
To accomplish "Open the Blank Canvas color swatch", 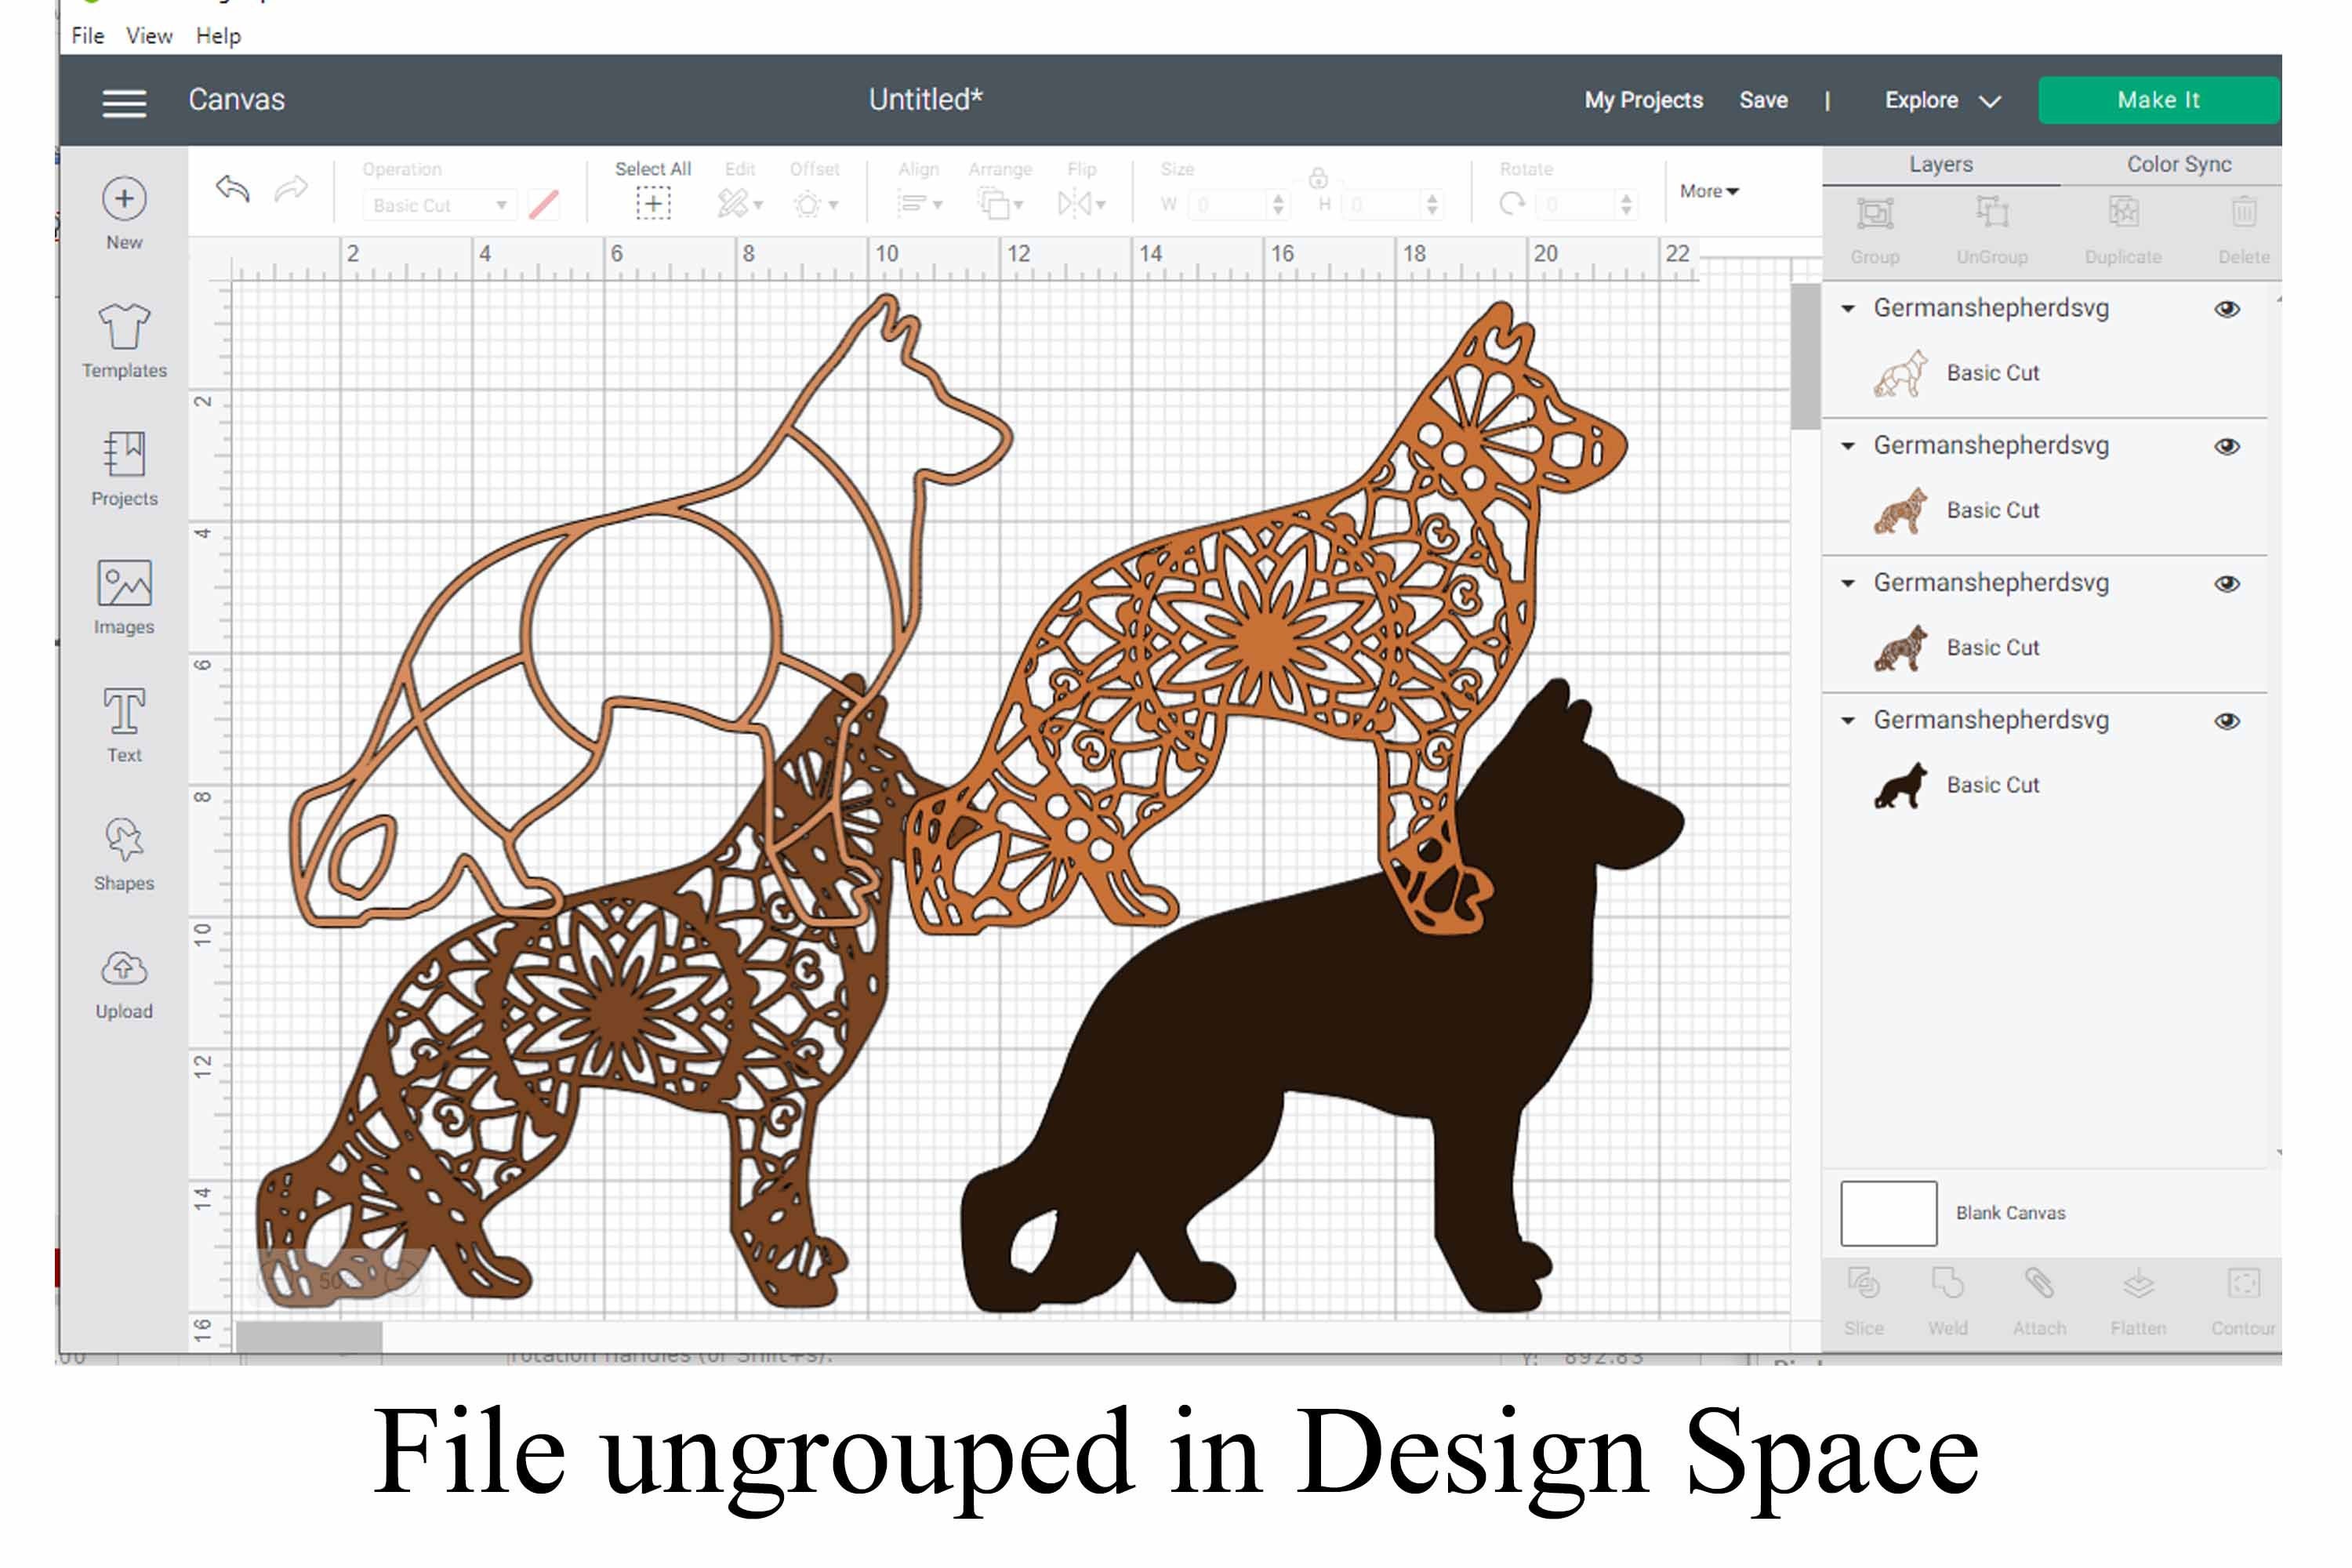I will [1888, 1212].
